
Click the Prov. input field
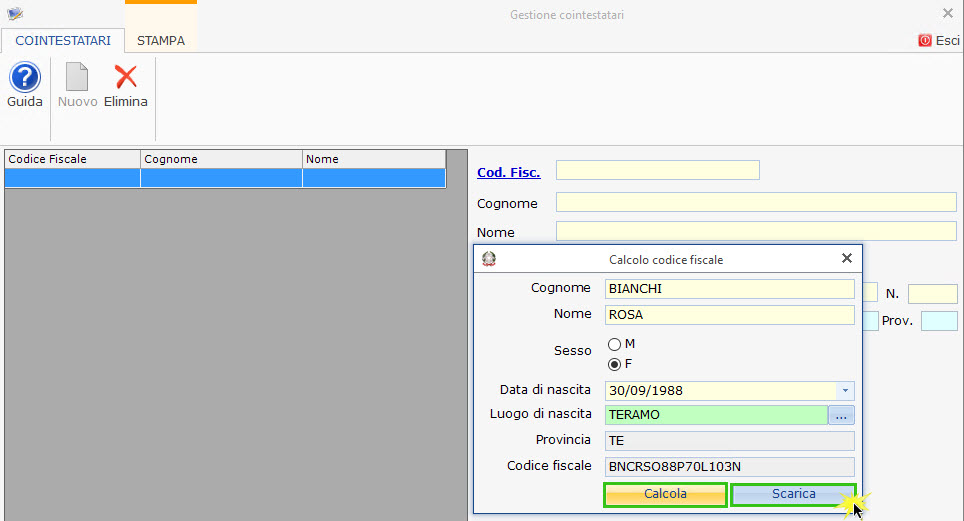939,321
